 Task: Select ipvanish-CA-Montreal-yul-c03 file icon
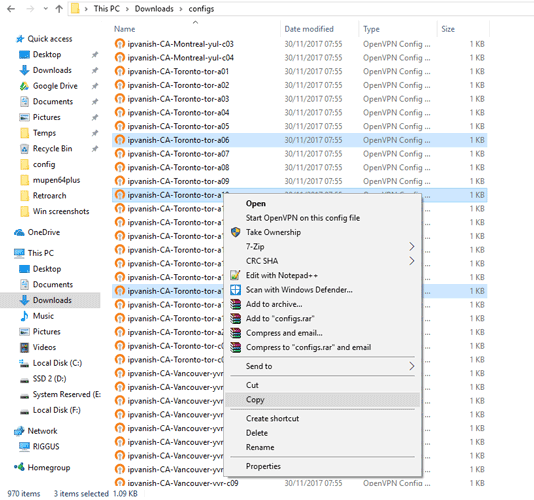click(x=120, y=44)
